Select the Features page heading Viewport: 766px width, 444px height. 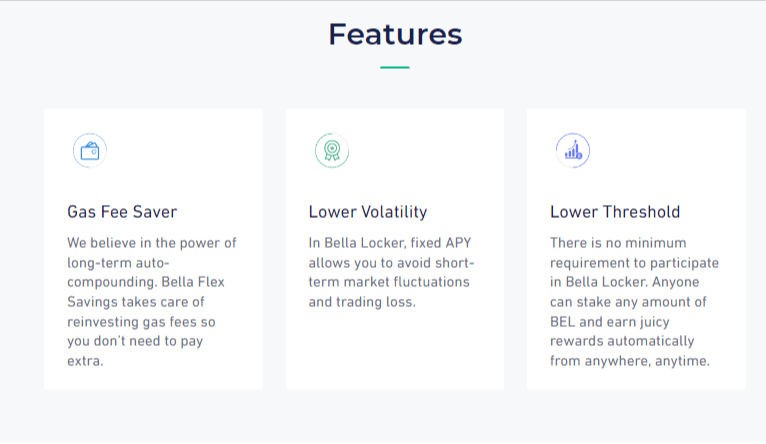tap(395, 34)
